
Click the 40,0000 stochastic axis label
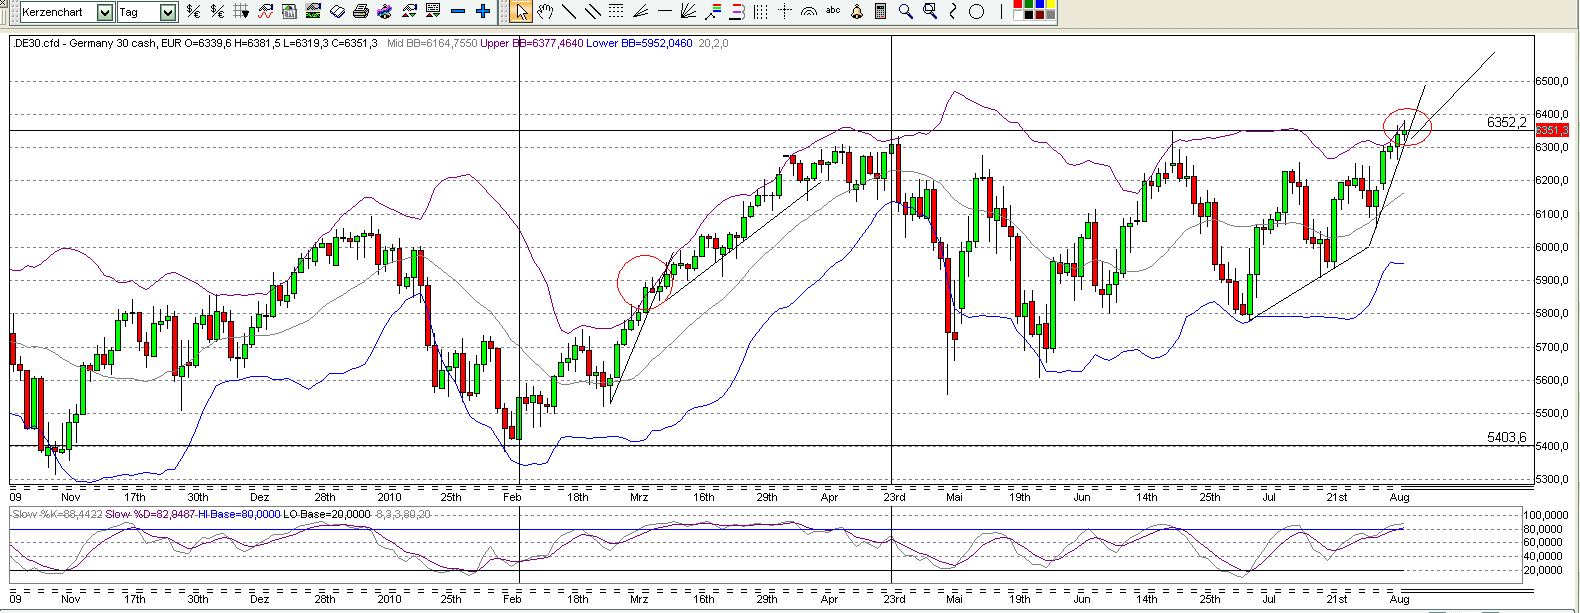1544,557
